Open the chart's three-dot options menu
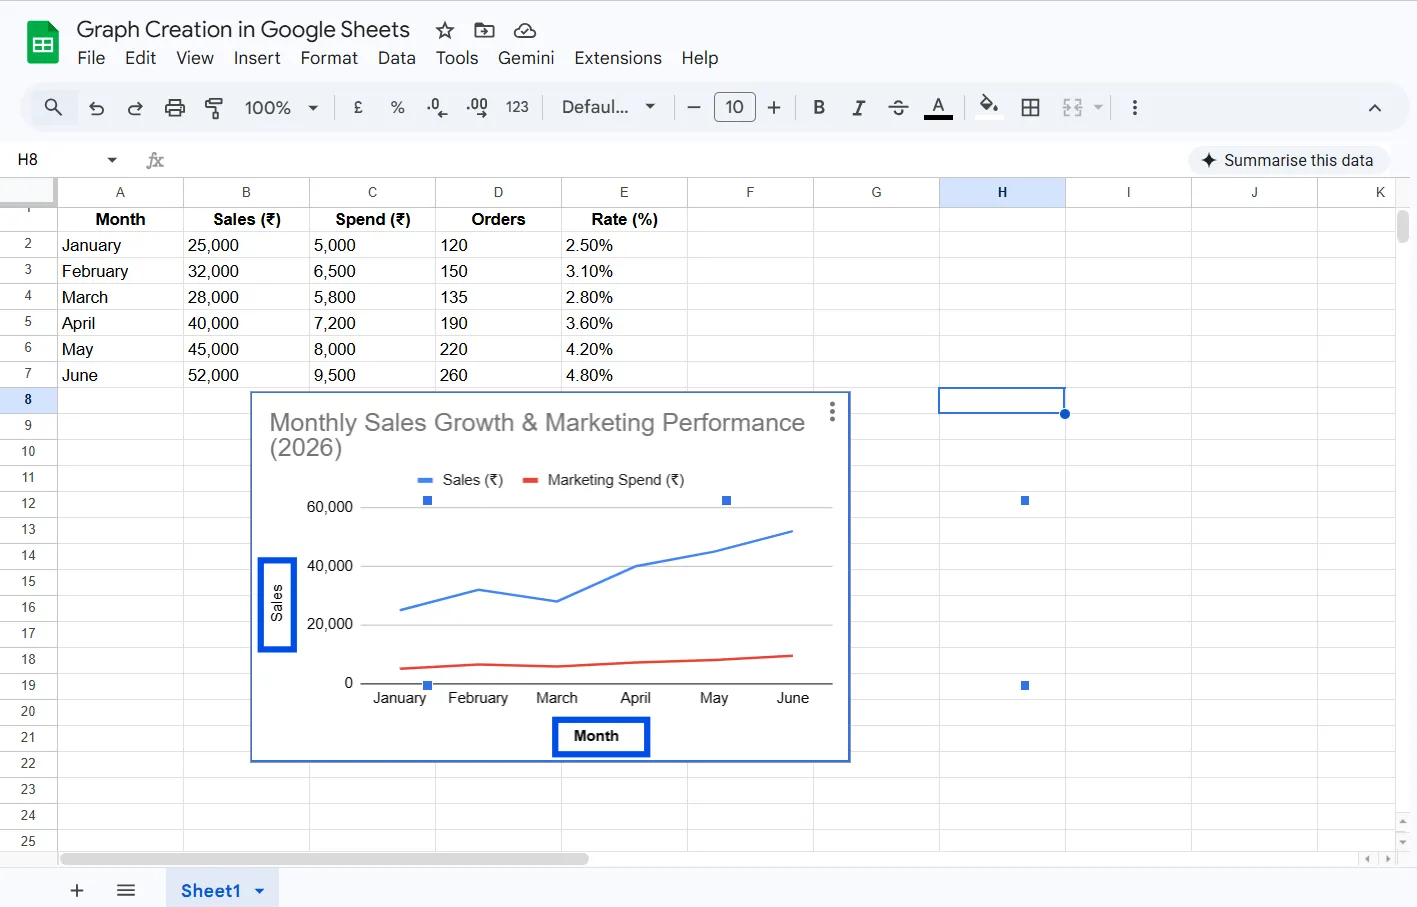The image size is (1417, 907). coord(831,412)
